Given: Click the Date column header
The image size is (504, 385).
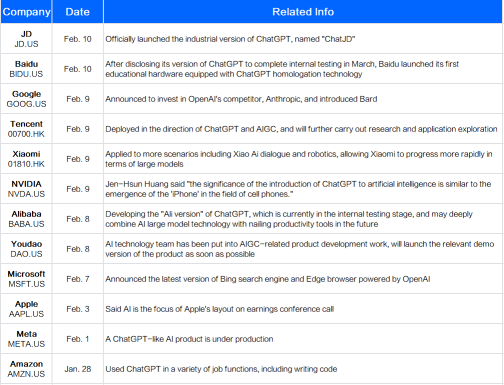Looking at the screenshot, I should (78, 12).
